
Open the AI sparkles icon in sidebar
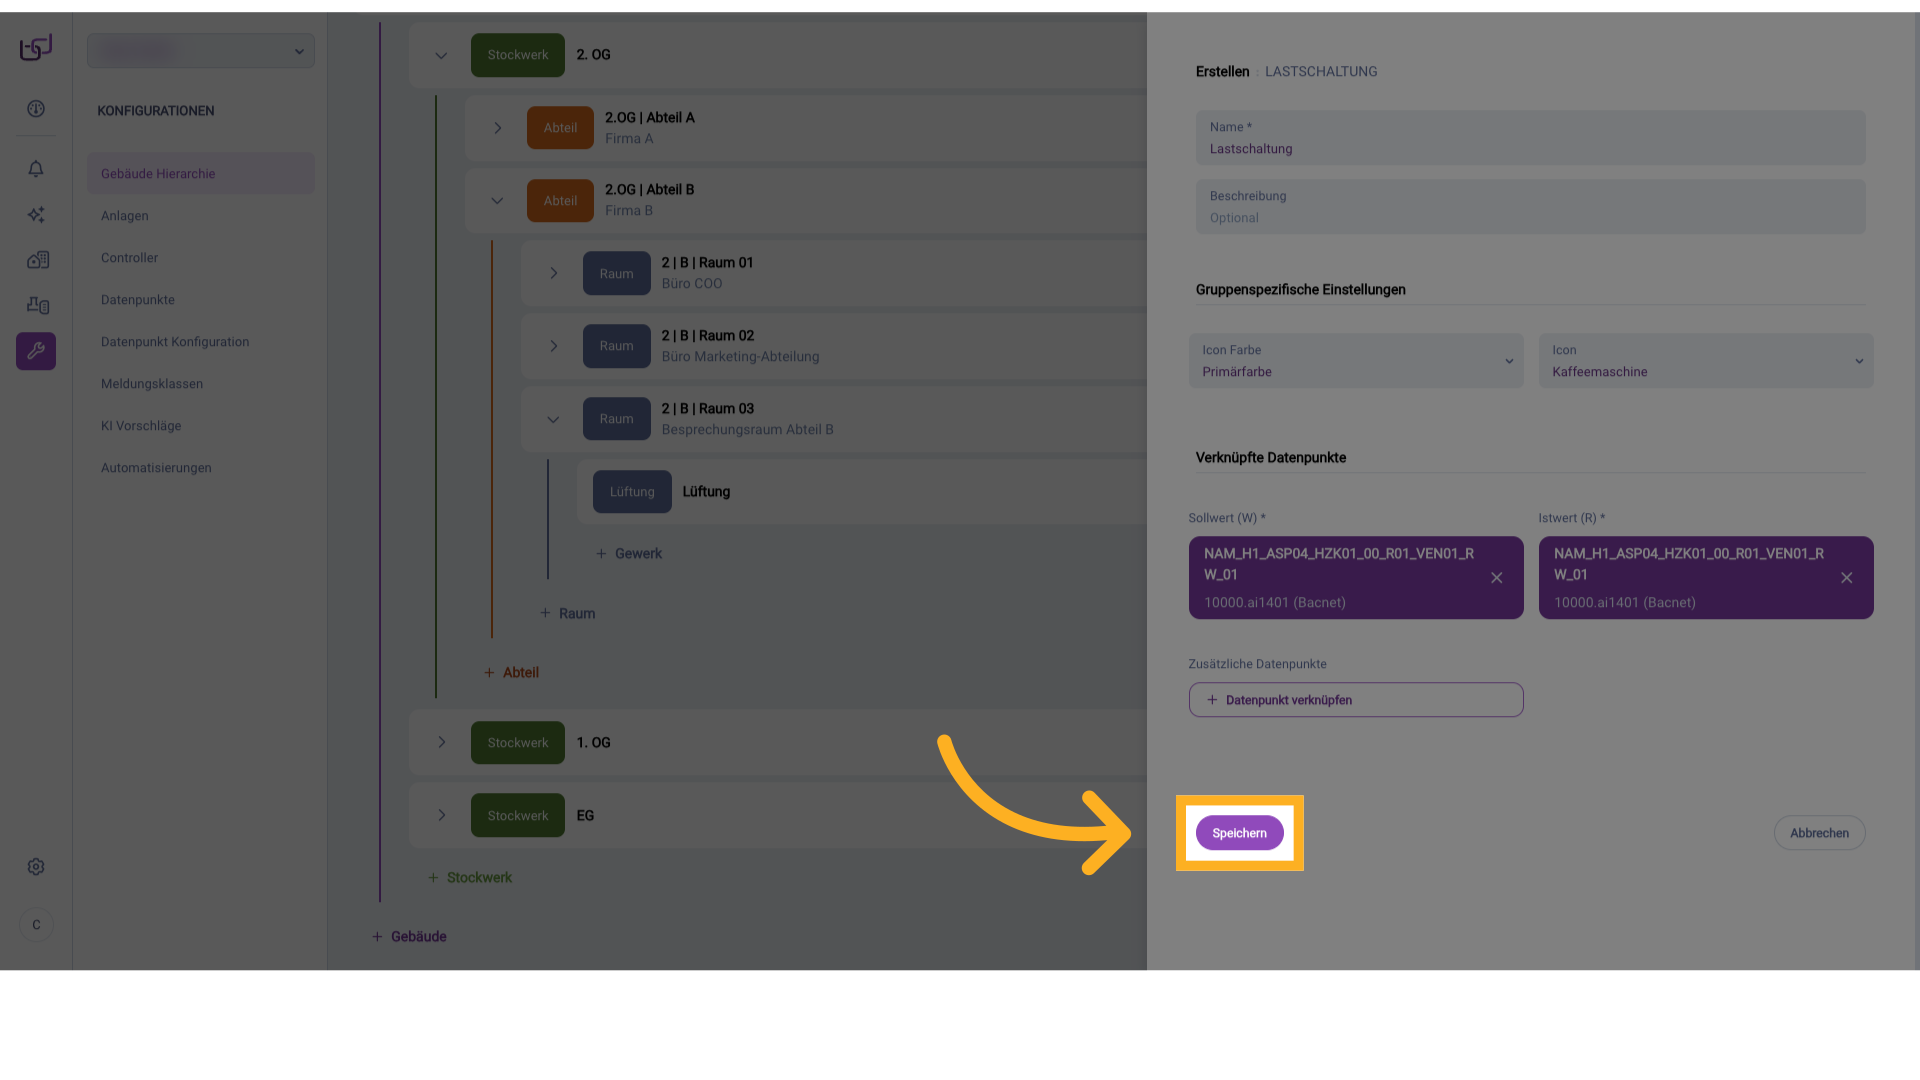click(36, 215)
